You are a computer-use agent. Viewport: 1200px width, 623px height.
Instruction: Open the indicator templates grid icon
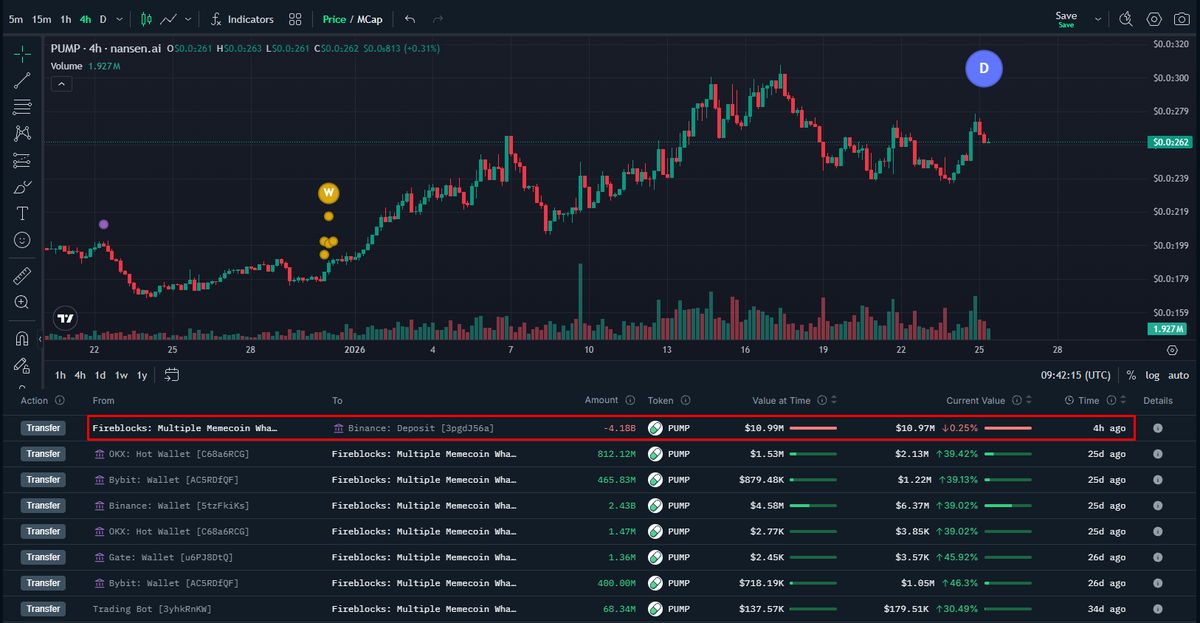(295, 19)
